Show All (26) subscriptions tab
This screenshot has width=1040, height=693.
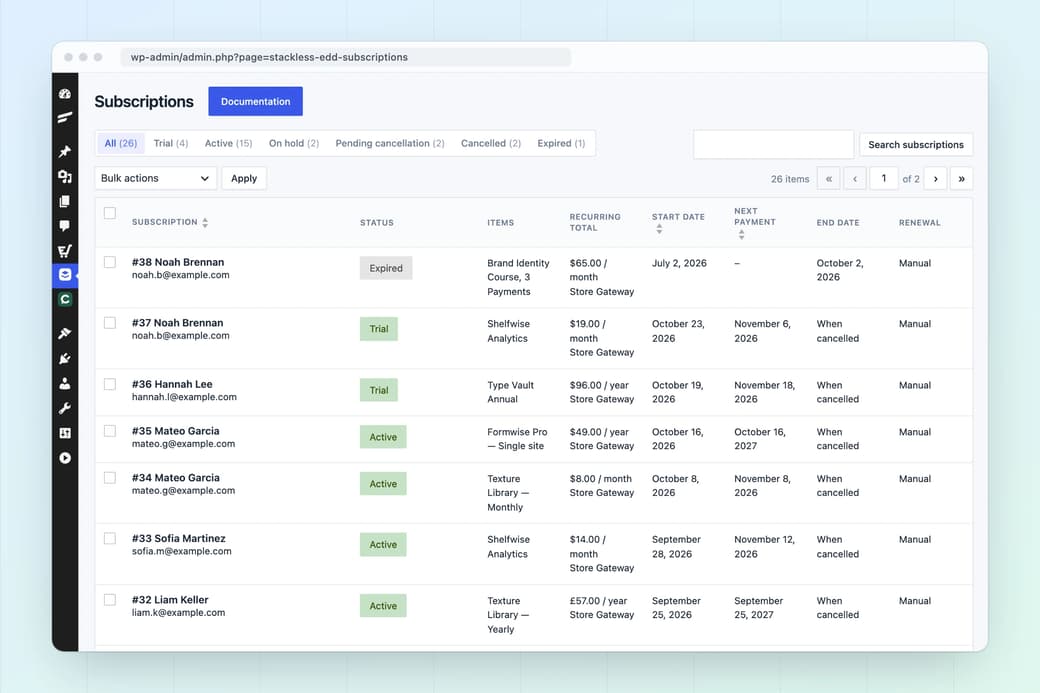coord(121,143)
